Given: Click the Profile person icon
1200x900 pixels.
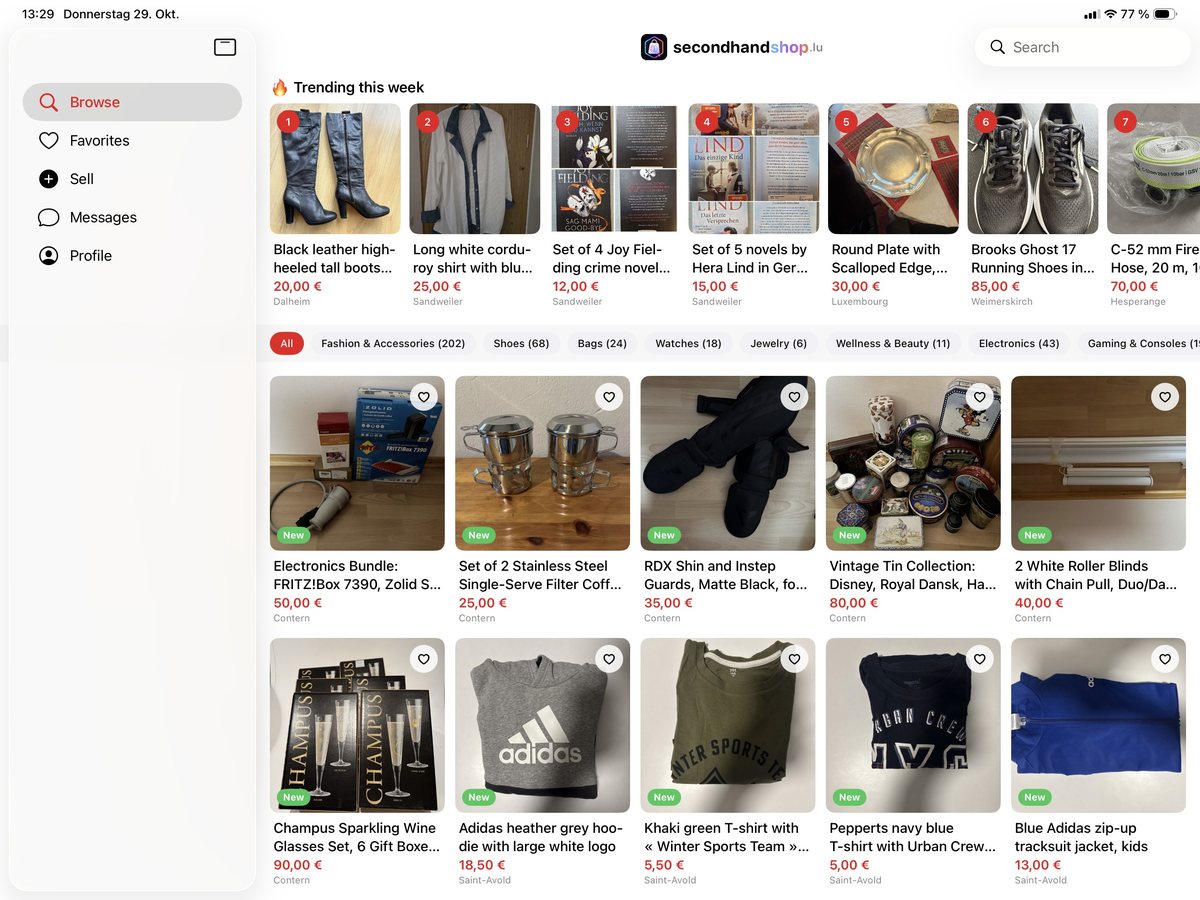Looking at the screenshot, I should (x=48, y=256).
